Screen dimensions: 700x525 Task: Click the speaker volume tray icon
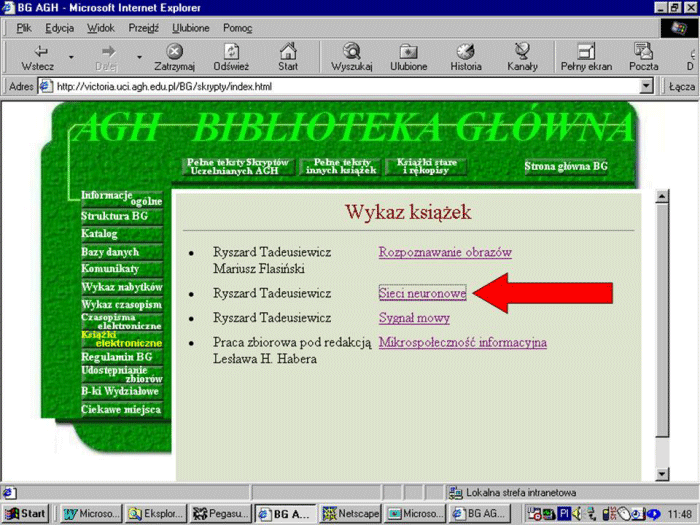(576, 514)
